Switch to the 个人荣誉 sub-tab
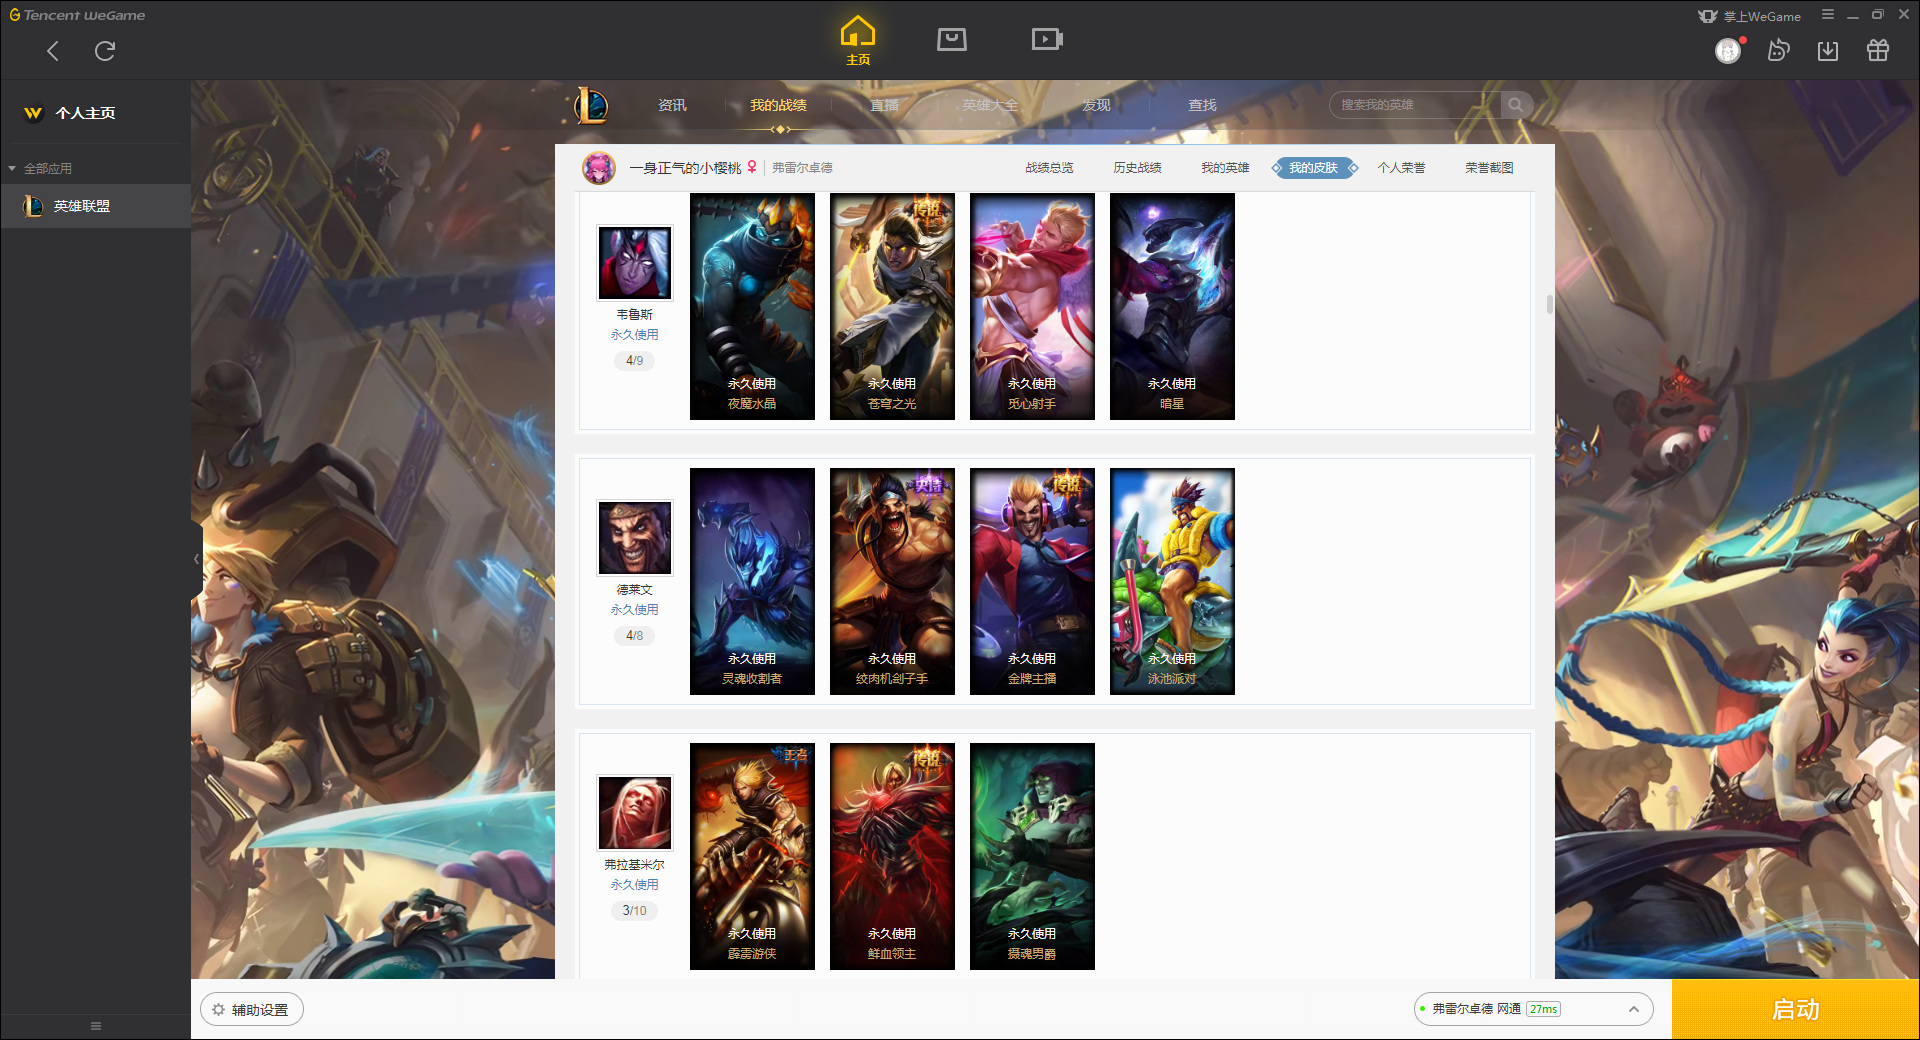 click(x=1401, y=168)
